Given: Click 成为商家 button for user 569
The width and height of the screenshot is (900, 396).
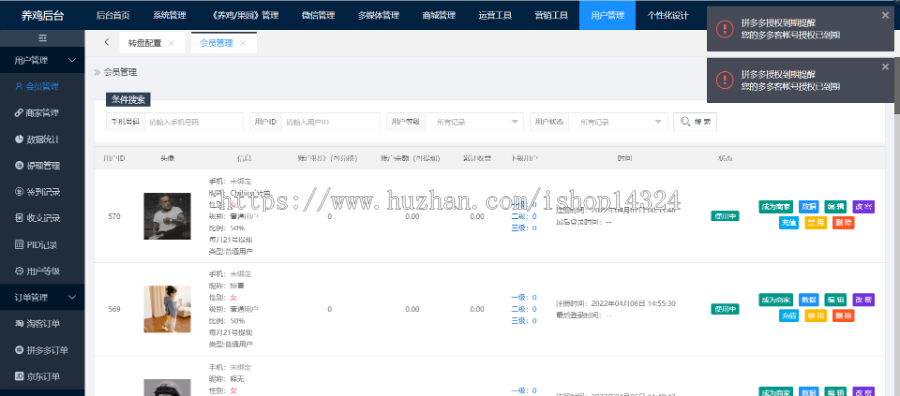Looking at the screenshot, I should pyautogui.click(x=775, y=300).
